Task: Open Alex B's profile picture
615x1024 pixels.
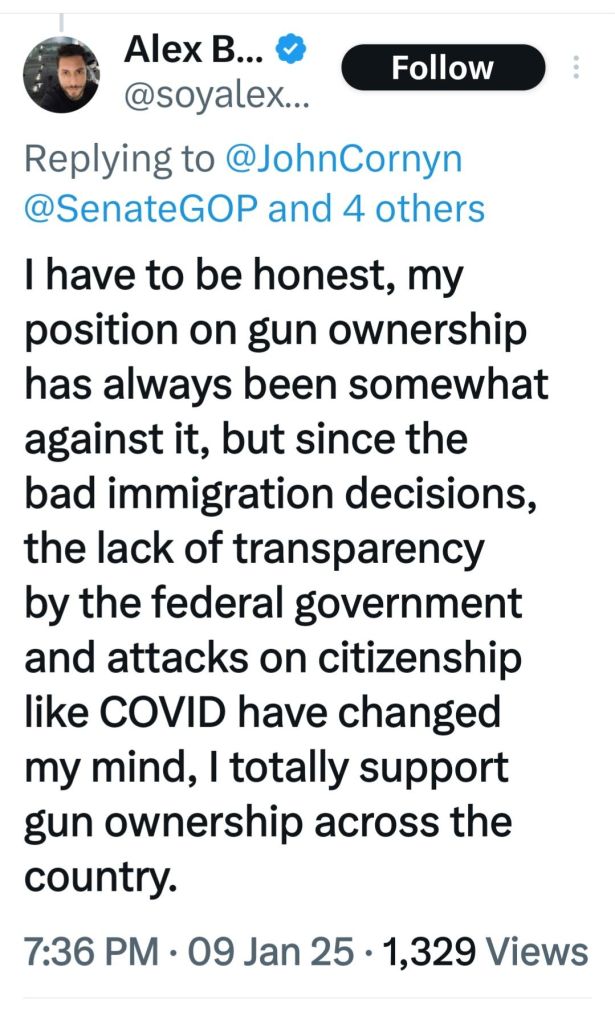Action: click(61, 75)
